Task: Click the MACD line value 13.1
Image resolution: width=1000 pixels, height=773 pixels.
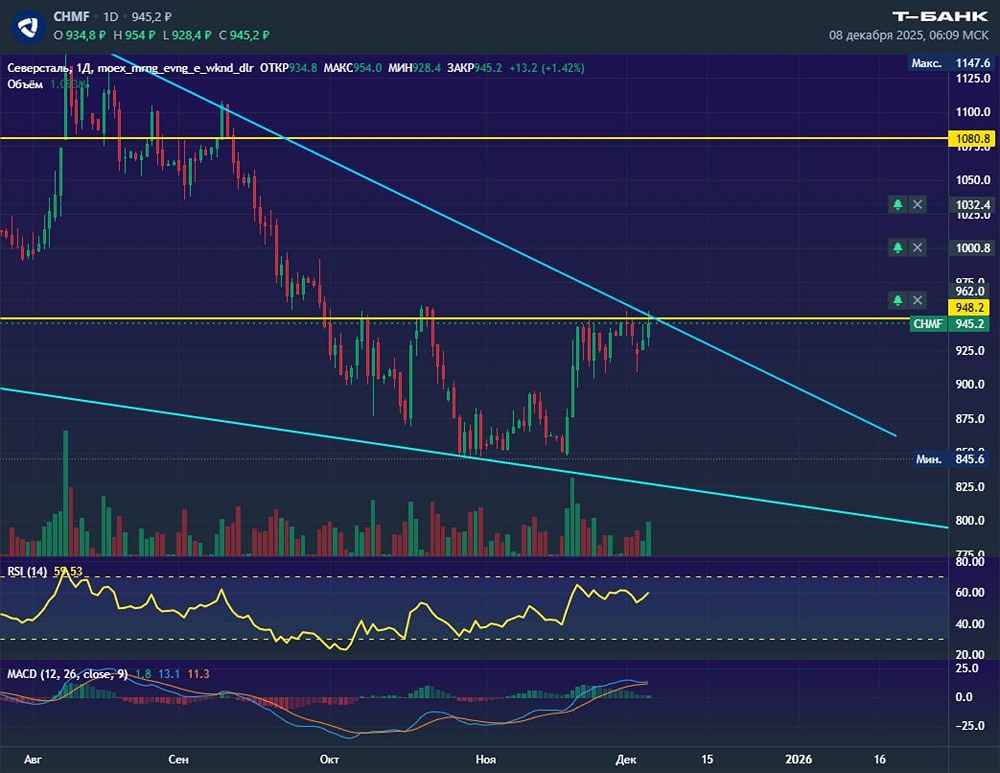Action: point(169,674)
